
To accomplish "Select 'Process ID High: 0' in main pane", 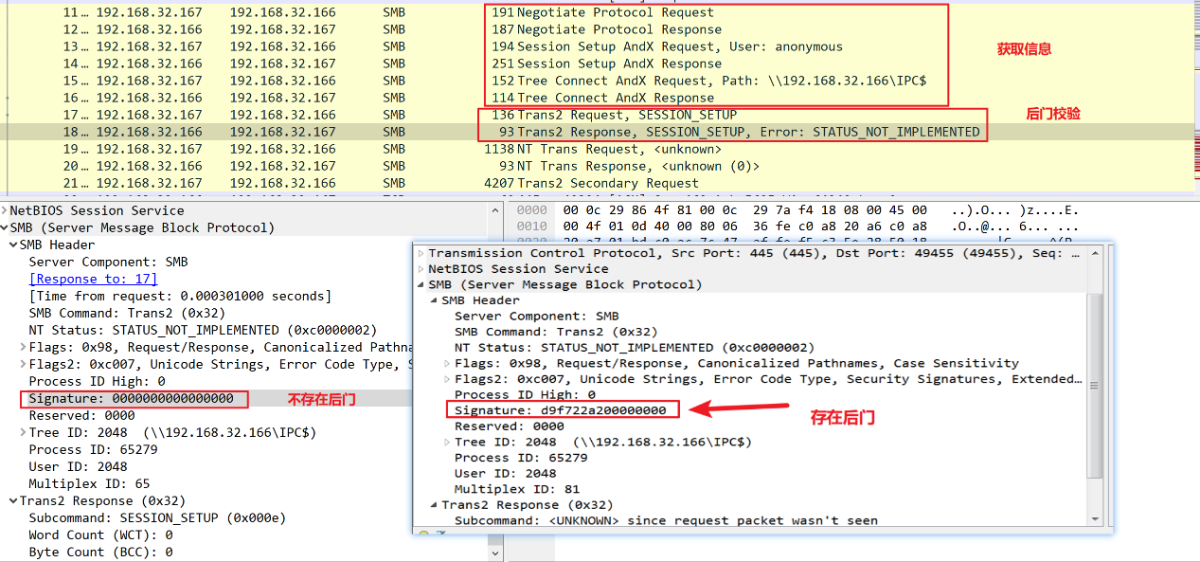I will (97, 381).
